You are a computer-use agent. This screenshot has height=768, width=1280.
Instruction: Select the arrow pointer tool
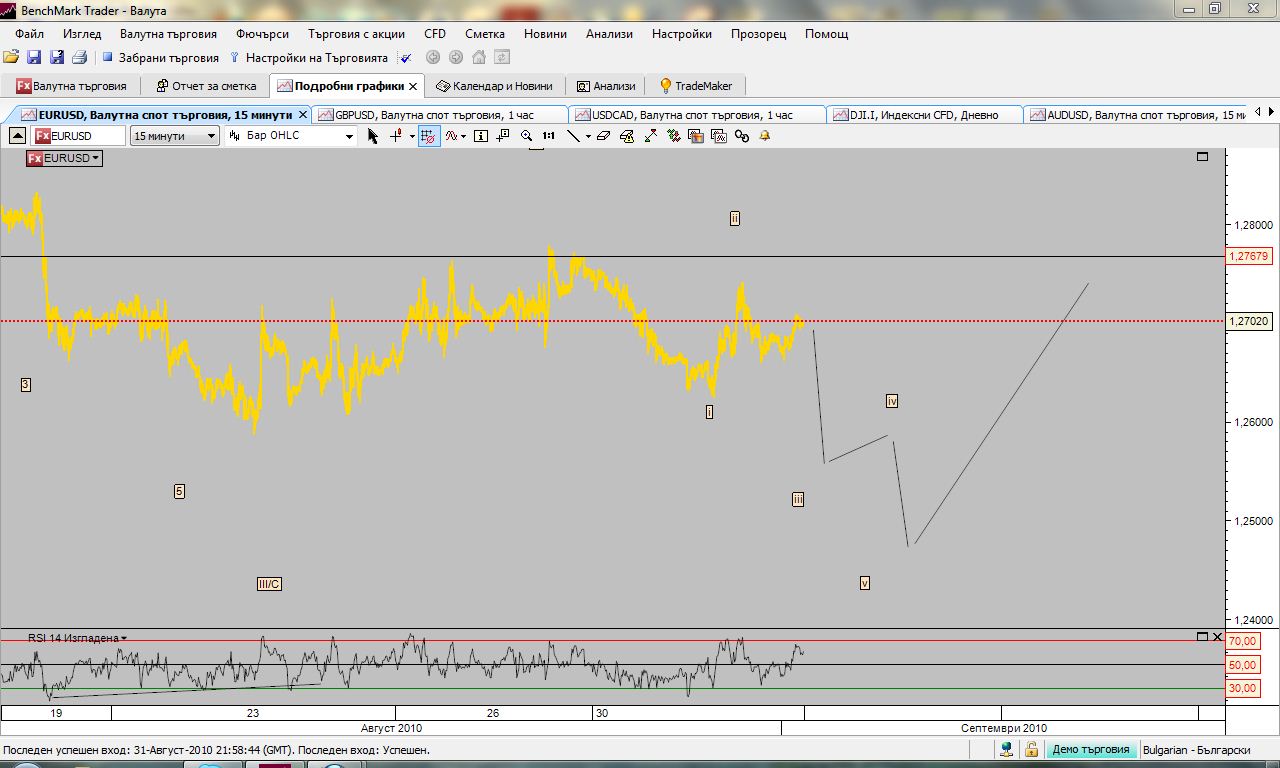point(373,136)
